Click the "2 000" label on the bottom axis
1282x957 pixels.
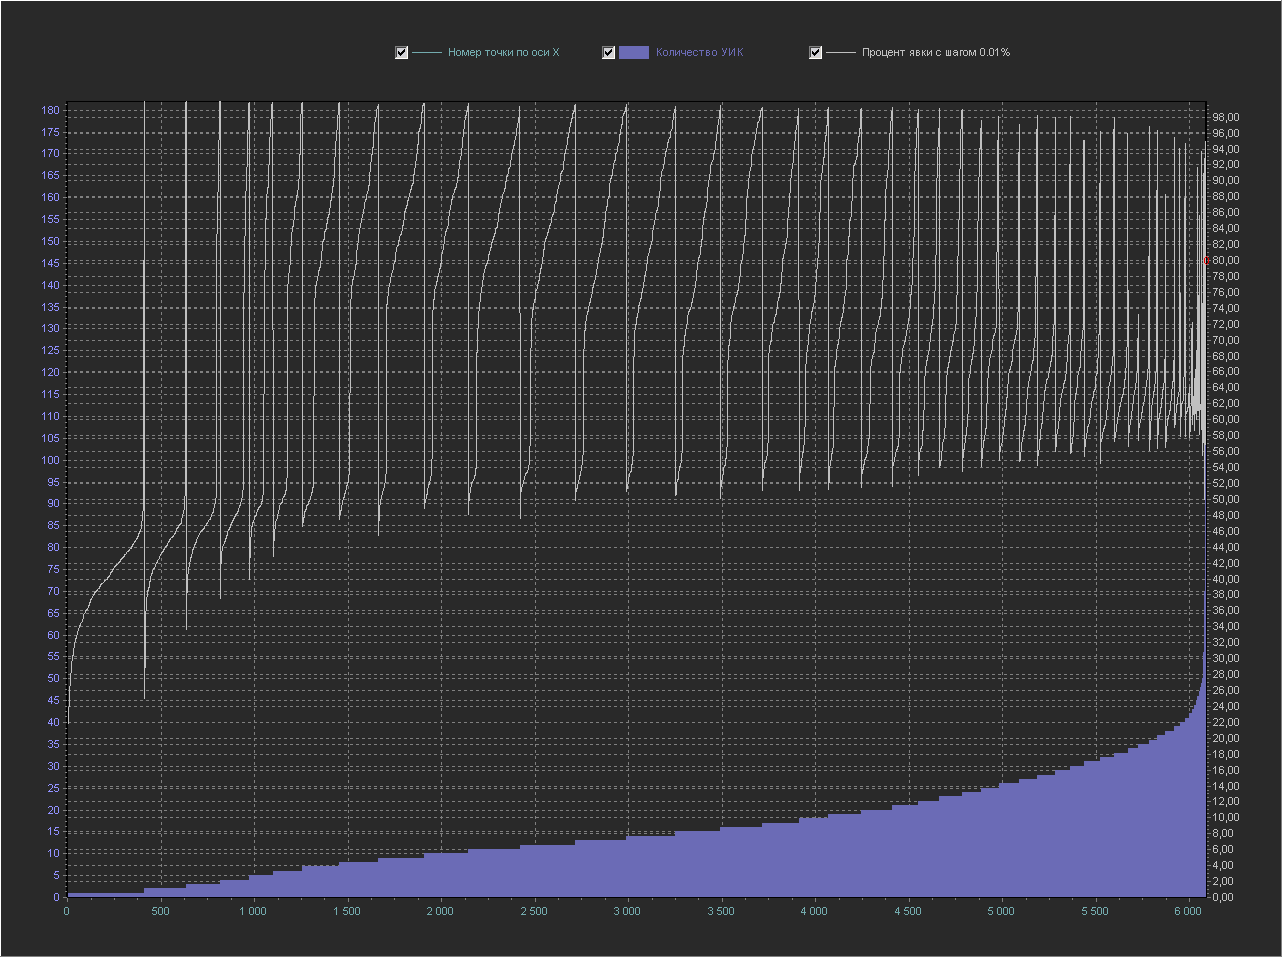440,911
